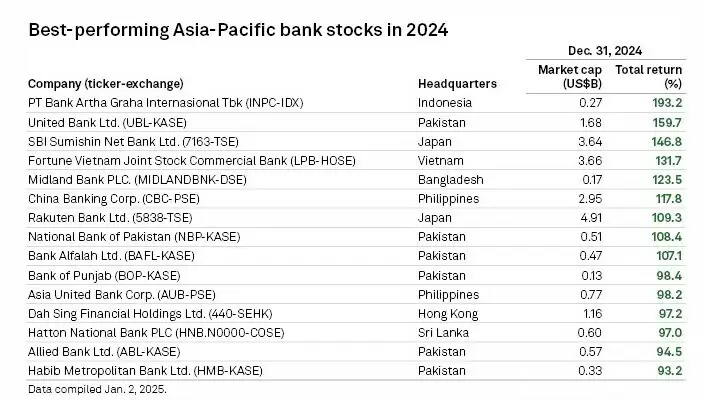Image resolution: width=704 pixels, height=400 pixels.
Task: Click the Total return (%) column header
Action: [x=648, y=76]
